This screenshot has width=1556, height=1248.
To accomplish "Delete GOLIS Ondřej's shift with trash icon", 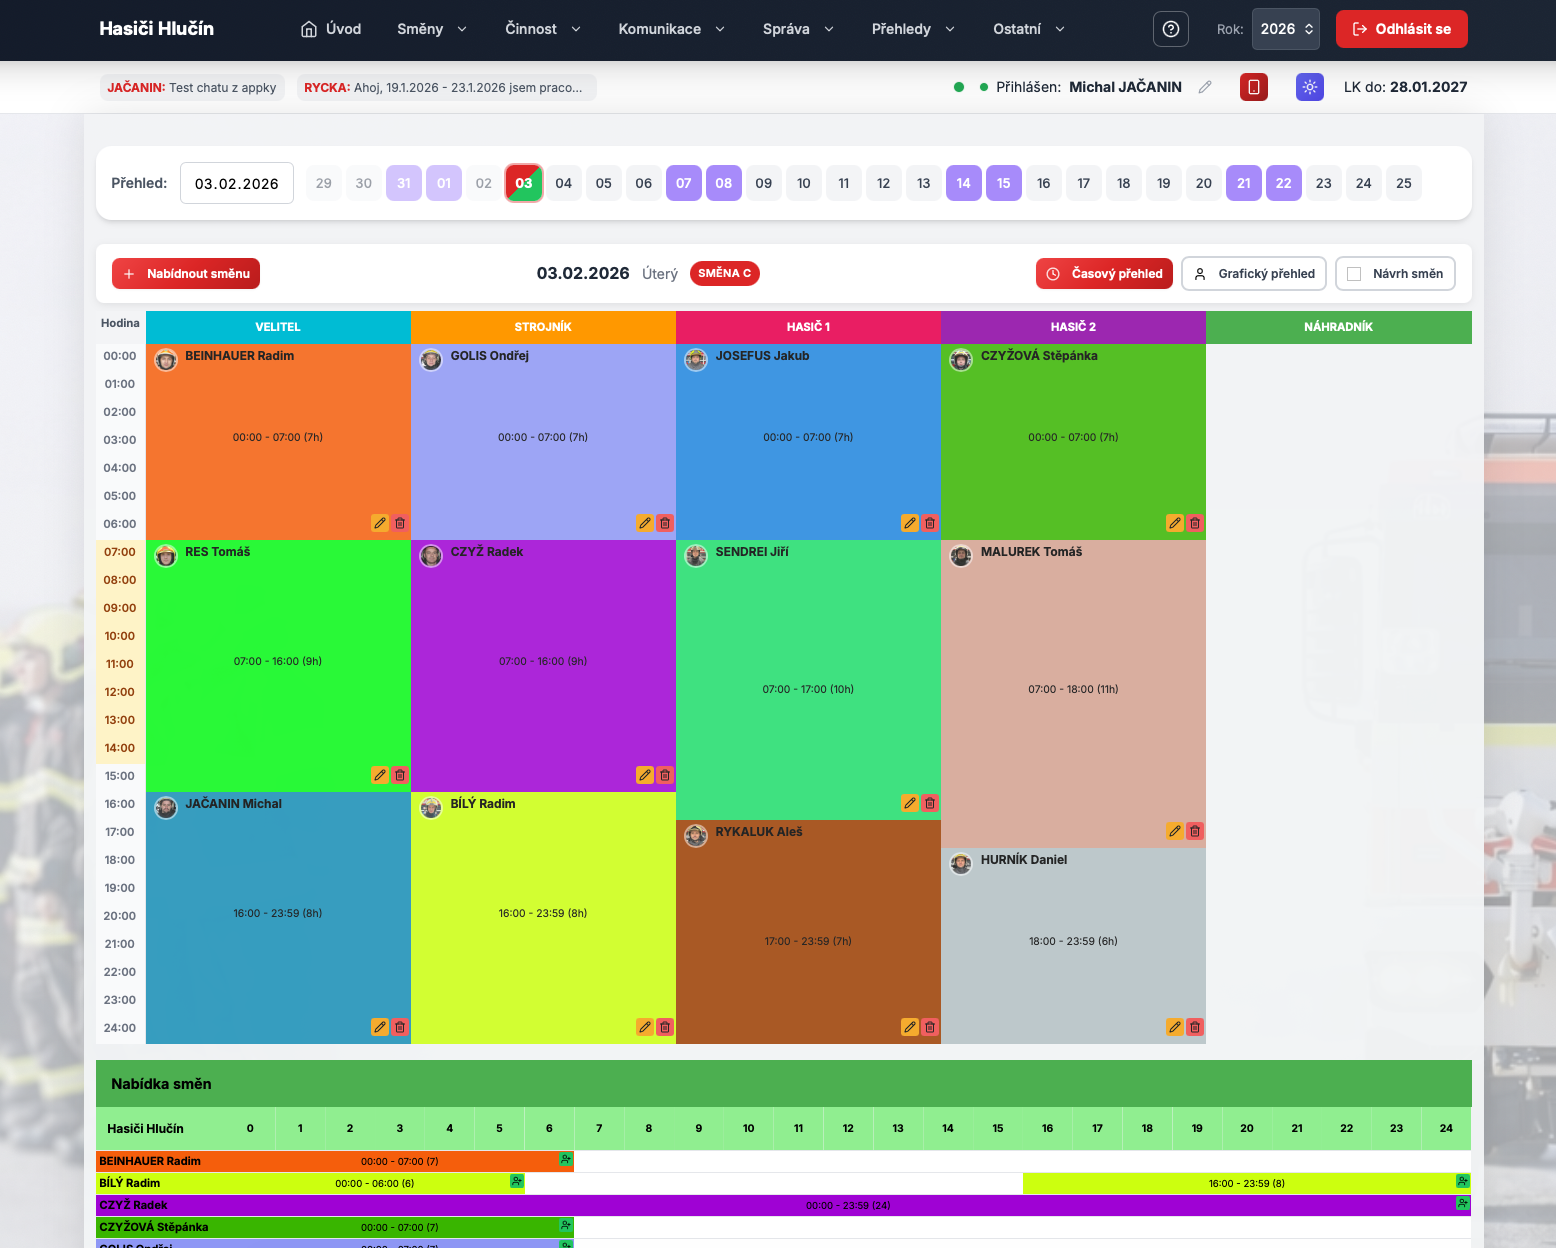I will (665, 523).
